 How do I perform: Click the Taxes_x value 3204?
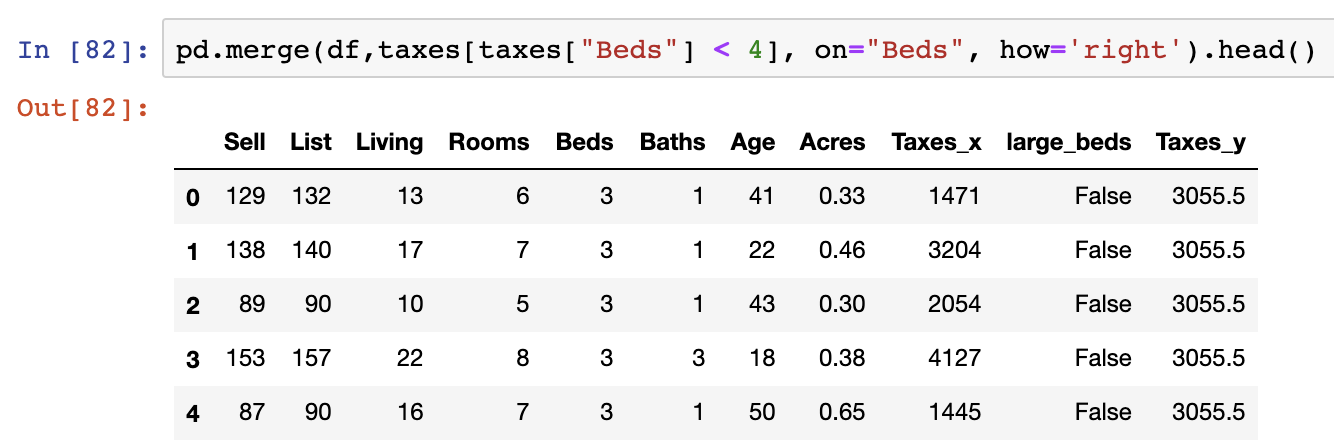coord(954,250)
